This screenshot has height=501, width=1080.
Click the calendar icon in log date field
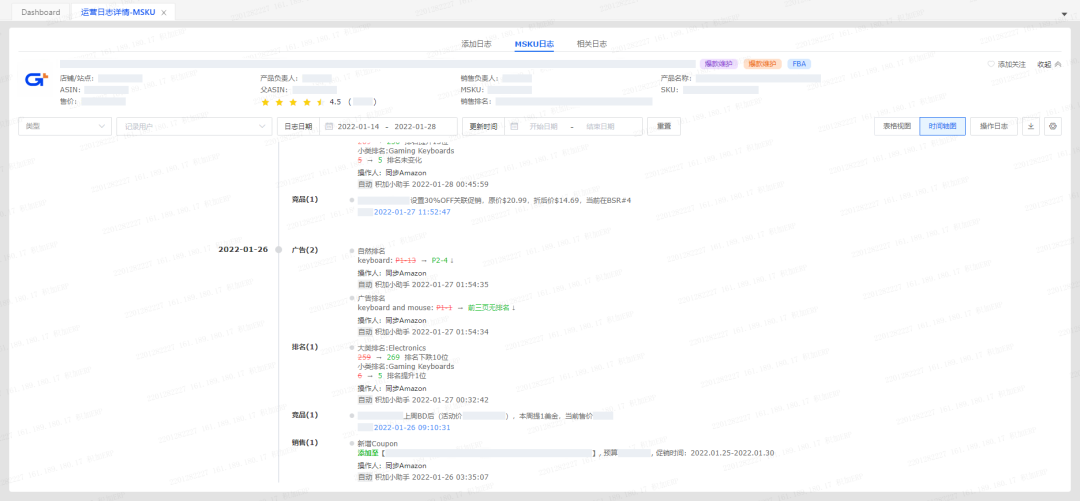pyautogui.click(x=326, y=127)
